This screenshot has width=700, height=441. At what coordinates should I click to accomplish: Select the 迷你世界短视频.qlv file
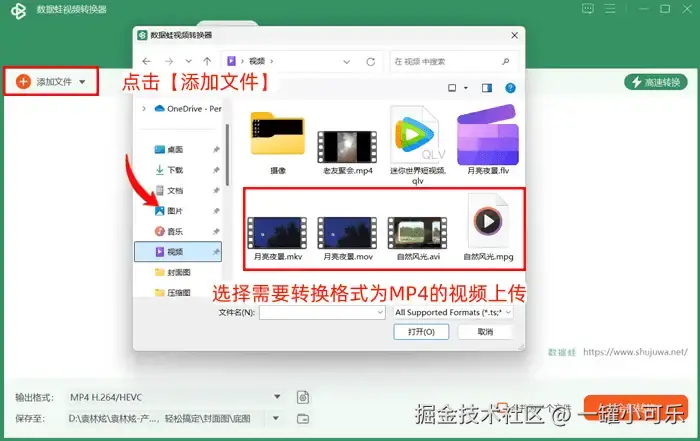point(417,145)
